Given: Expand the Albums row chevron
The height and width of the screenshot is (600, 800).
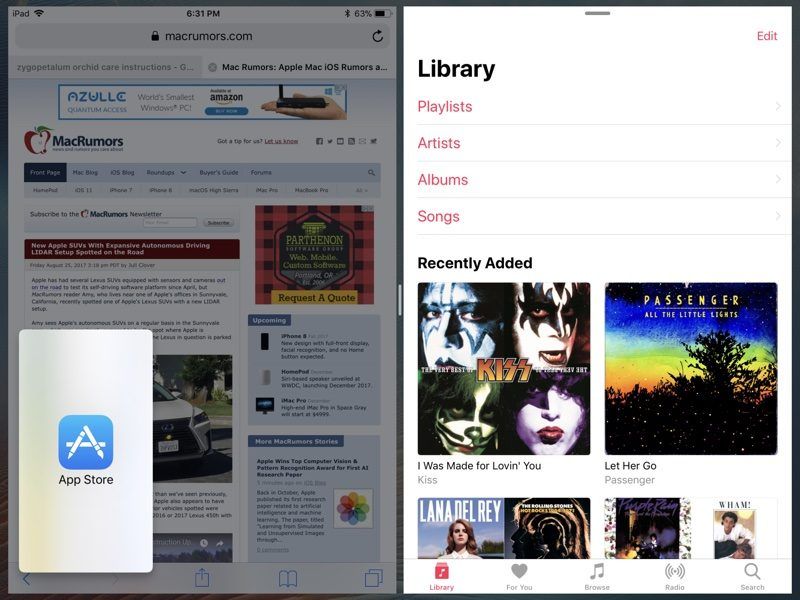Looking at the screenshot, I should [778, 180].
